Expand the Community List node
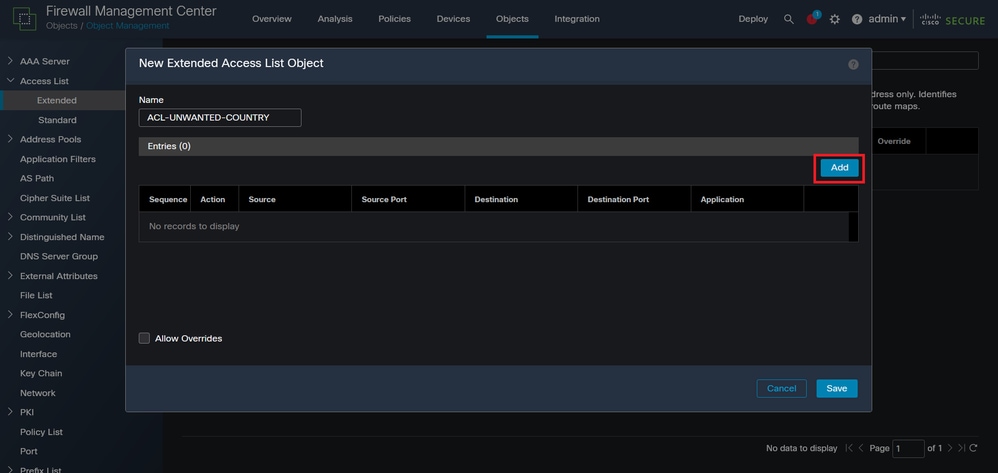998x473 pixels. 10,217
